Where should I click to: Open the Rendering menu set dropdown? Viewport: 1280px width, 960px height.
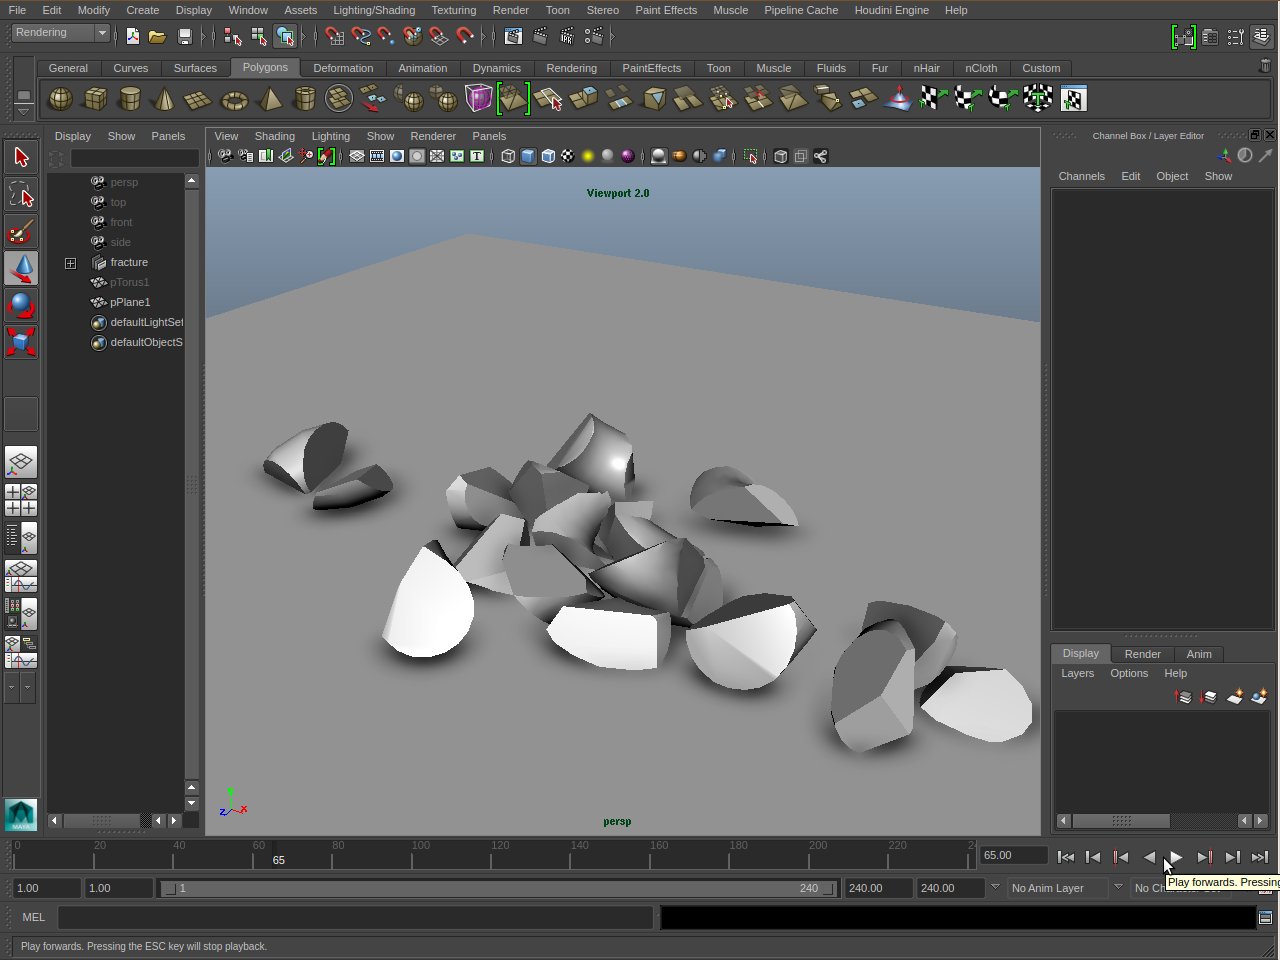[x=61, y=33]
